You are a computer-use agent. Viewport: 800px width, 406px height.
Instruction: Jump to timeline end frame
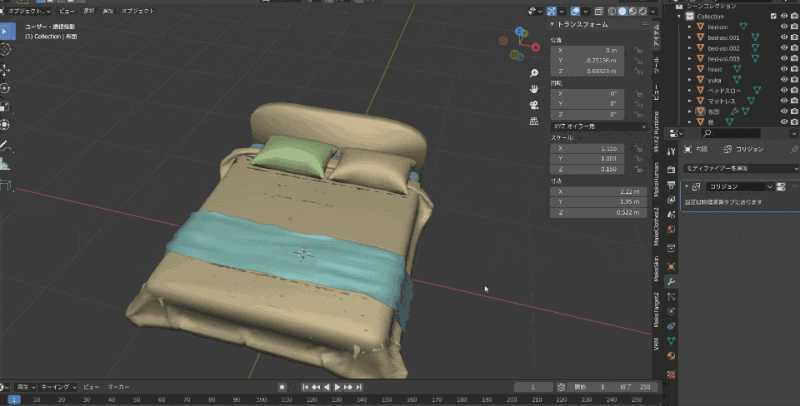coord(359,387)
